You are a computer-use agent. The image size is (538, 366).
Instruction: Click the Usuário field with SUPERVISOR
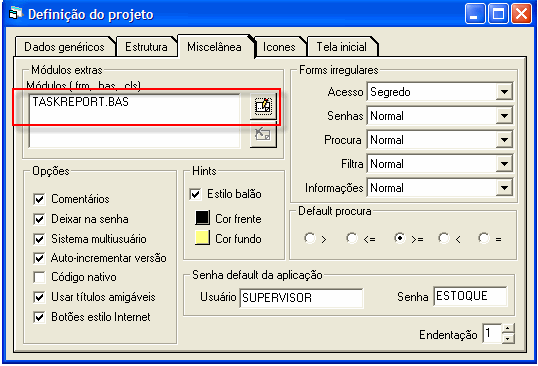301,298
